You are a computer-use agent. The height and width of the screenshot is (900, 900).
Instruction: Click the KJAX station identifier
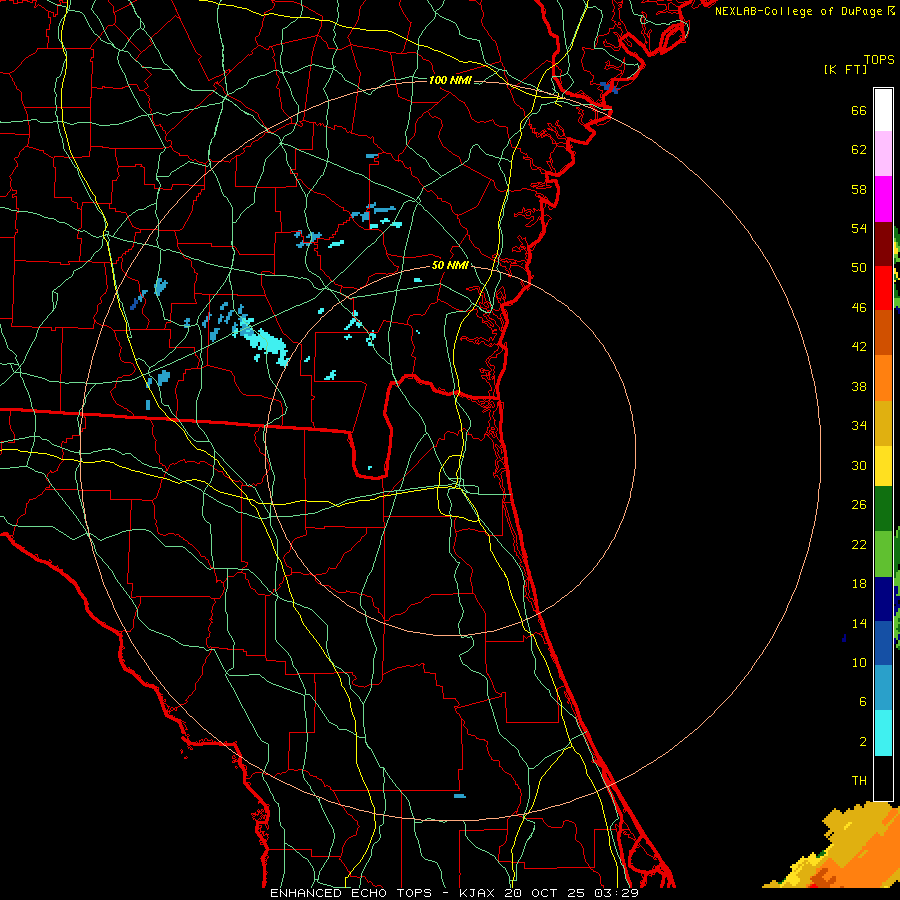tap(479, 893)
